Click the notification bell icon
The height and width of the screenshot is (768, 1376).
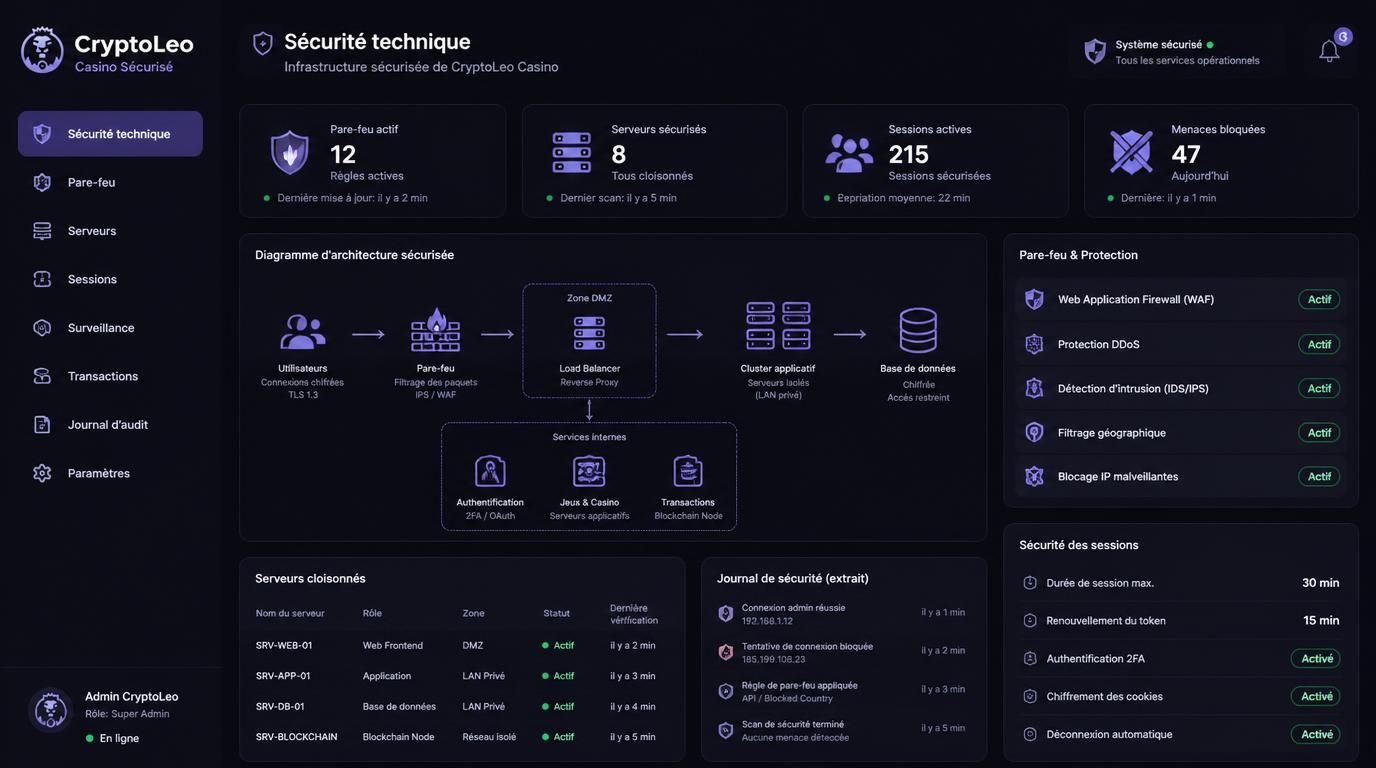tap(1329, 51)
